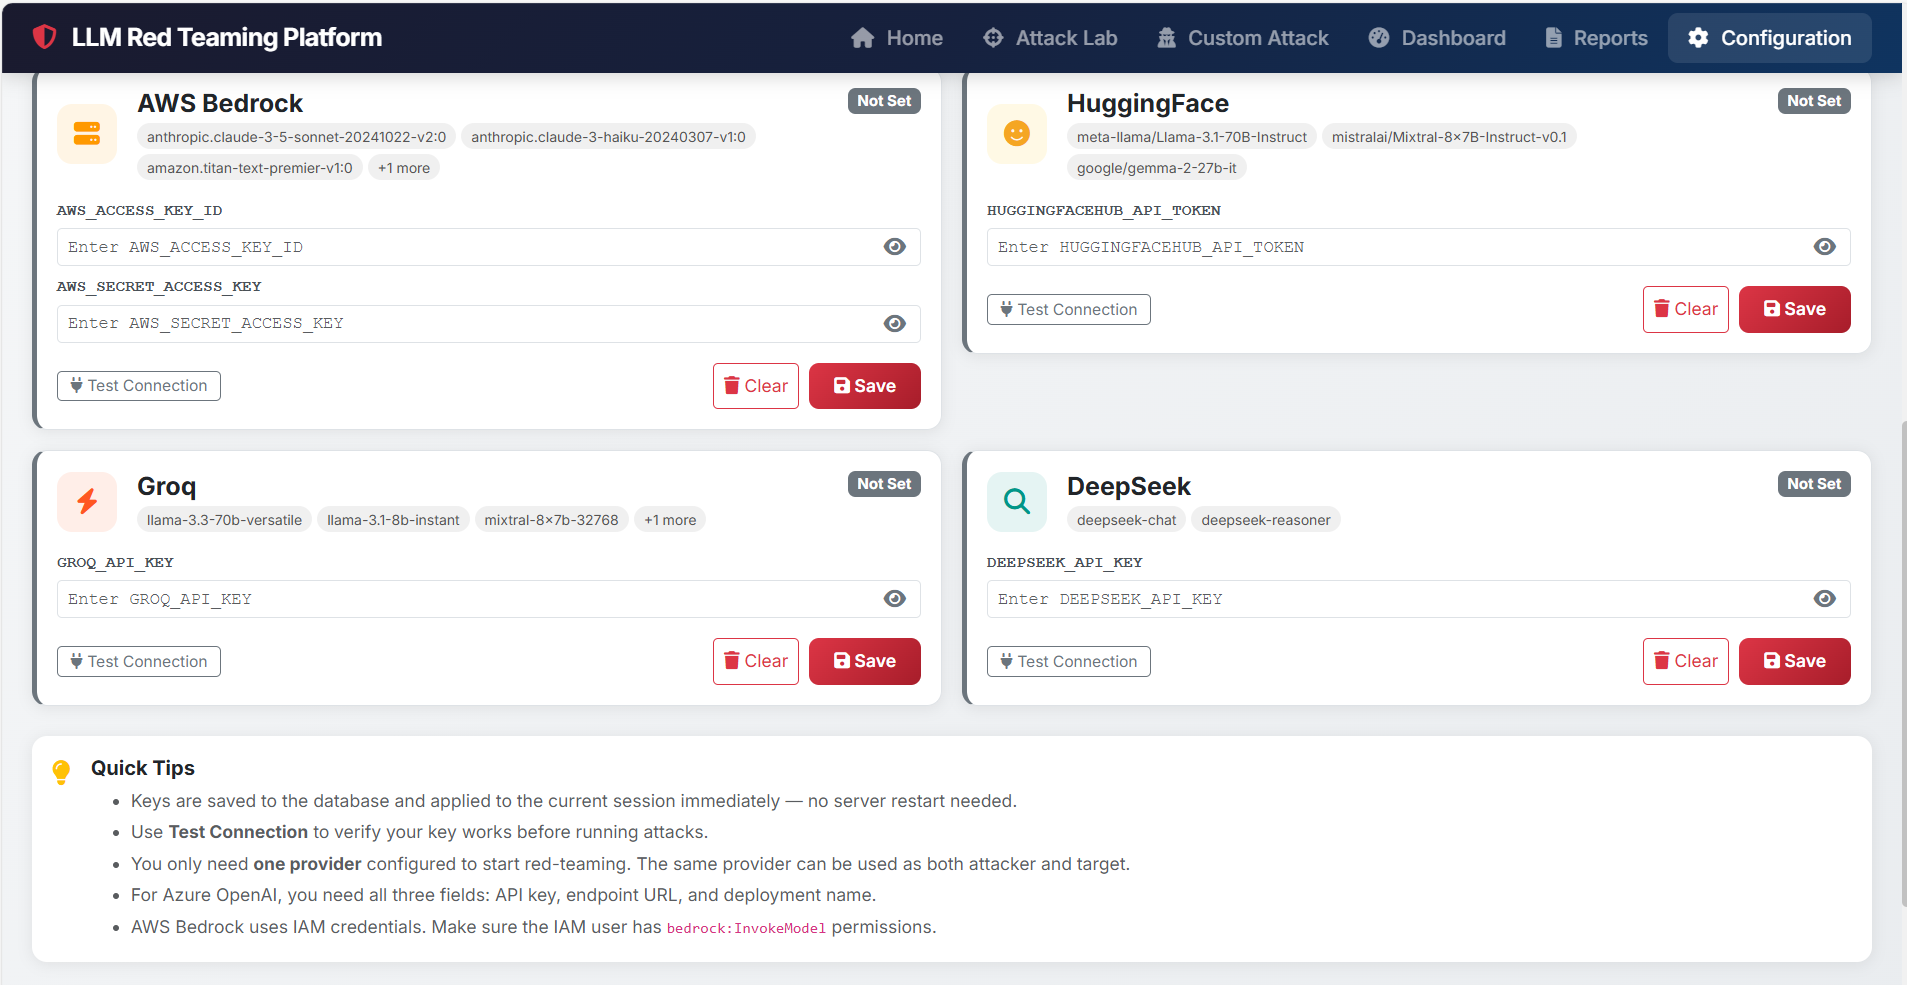The width and height of the screenshot is (1907, 985).
Task: Expand AWS Bedrock's '+1 more' models
Action: coord(404,168)
